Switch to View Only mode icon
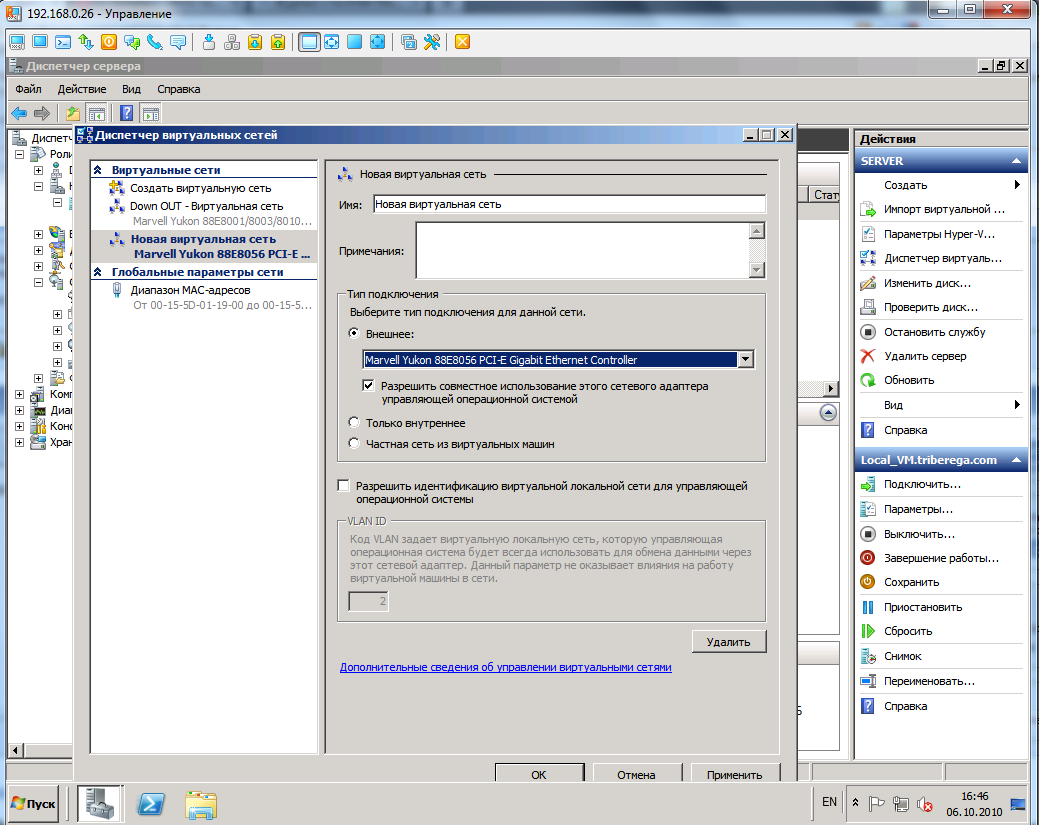 40,42
